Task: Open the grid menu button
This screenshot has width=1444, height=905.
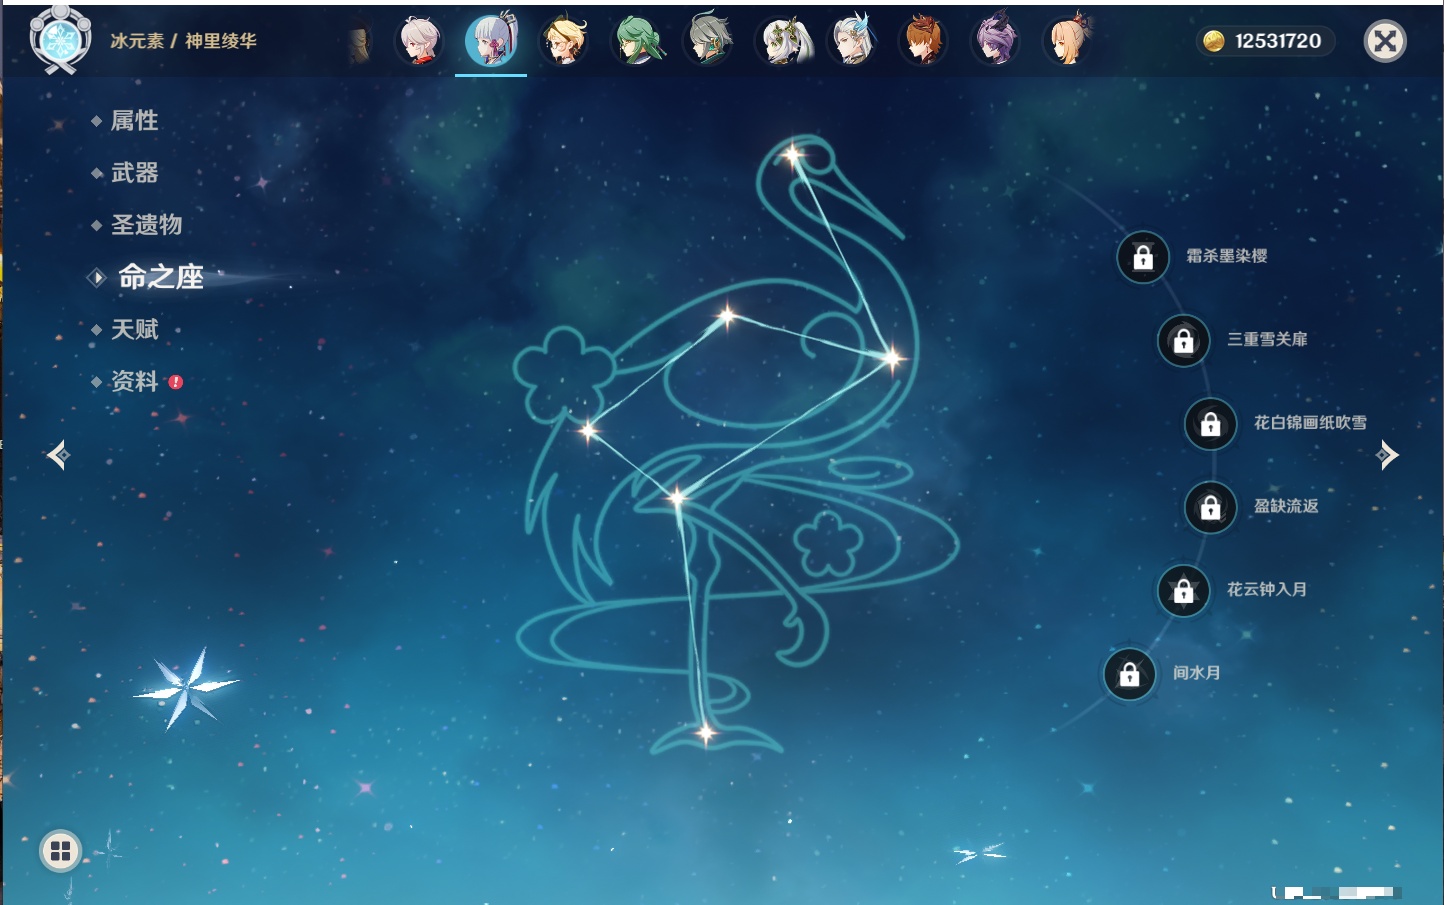Action: coord(60,851)
